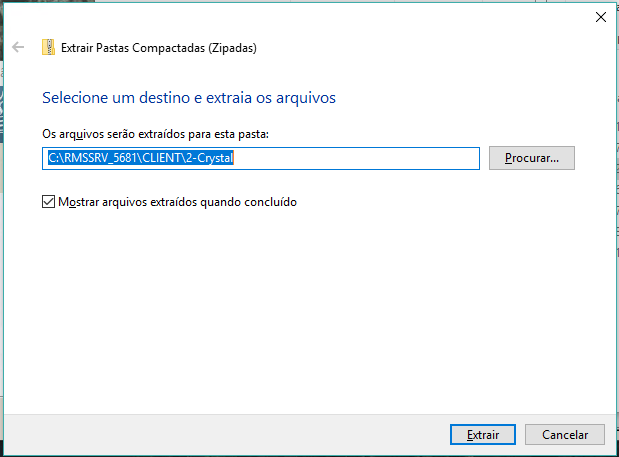Close the extraction wizard window
The width and height of the screenshot is (619, 457).
(600, 16)
